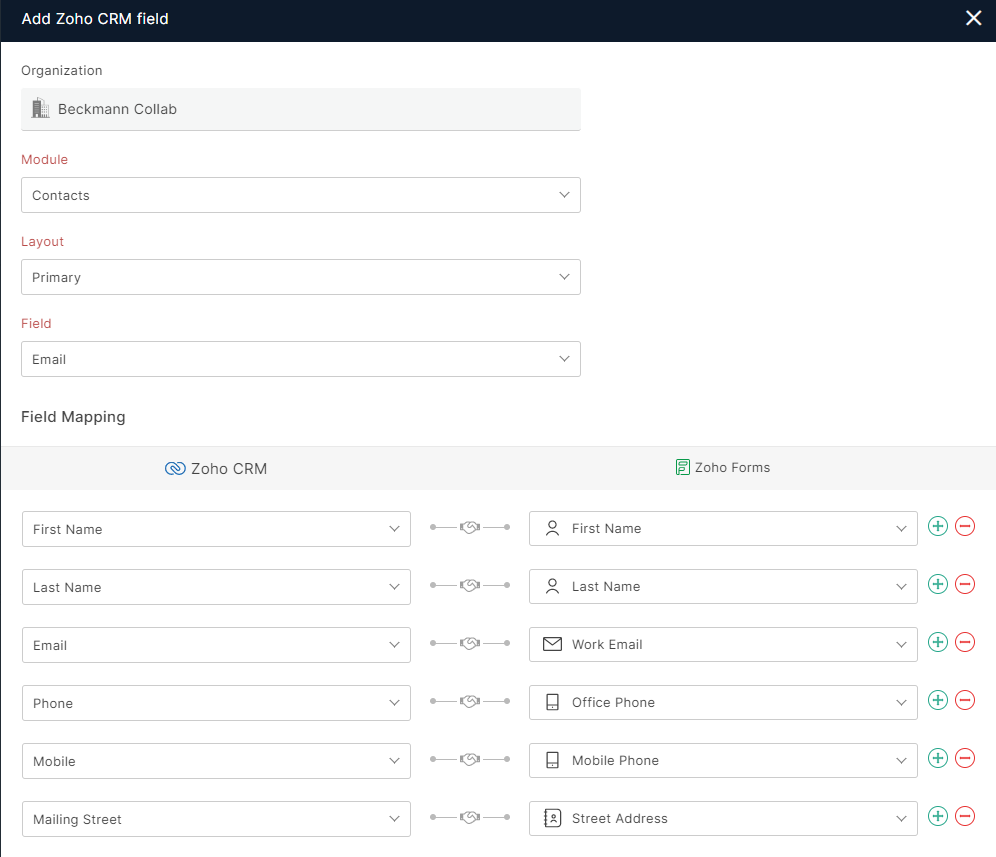Open the CRM Mailing Street dropdown
Image resolution: width=996 pixels, height=857 pixels.
click(216, 819)
